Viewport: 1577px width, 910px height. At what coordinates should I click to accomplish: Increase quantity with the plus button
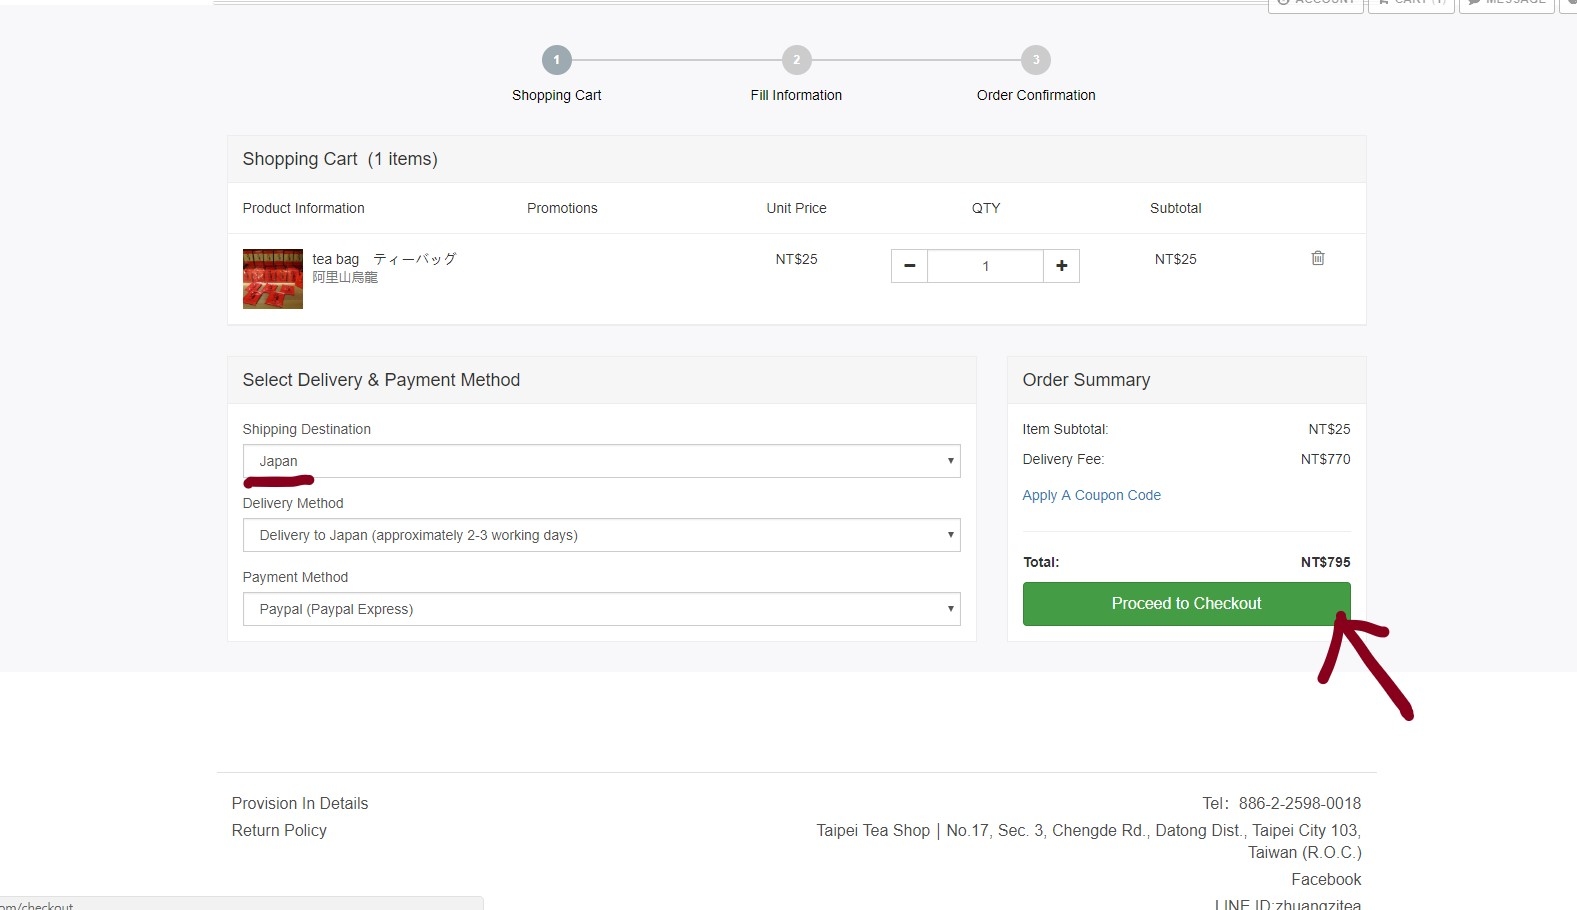(1061, 266)
